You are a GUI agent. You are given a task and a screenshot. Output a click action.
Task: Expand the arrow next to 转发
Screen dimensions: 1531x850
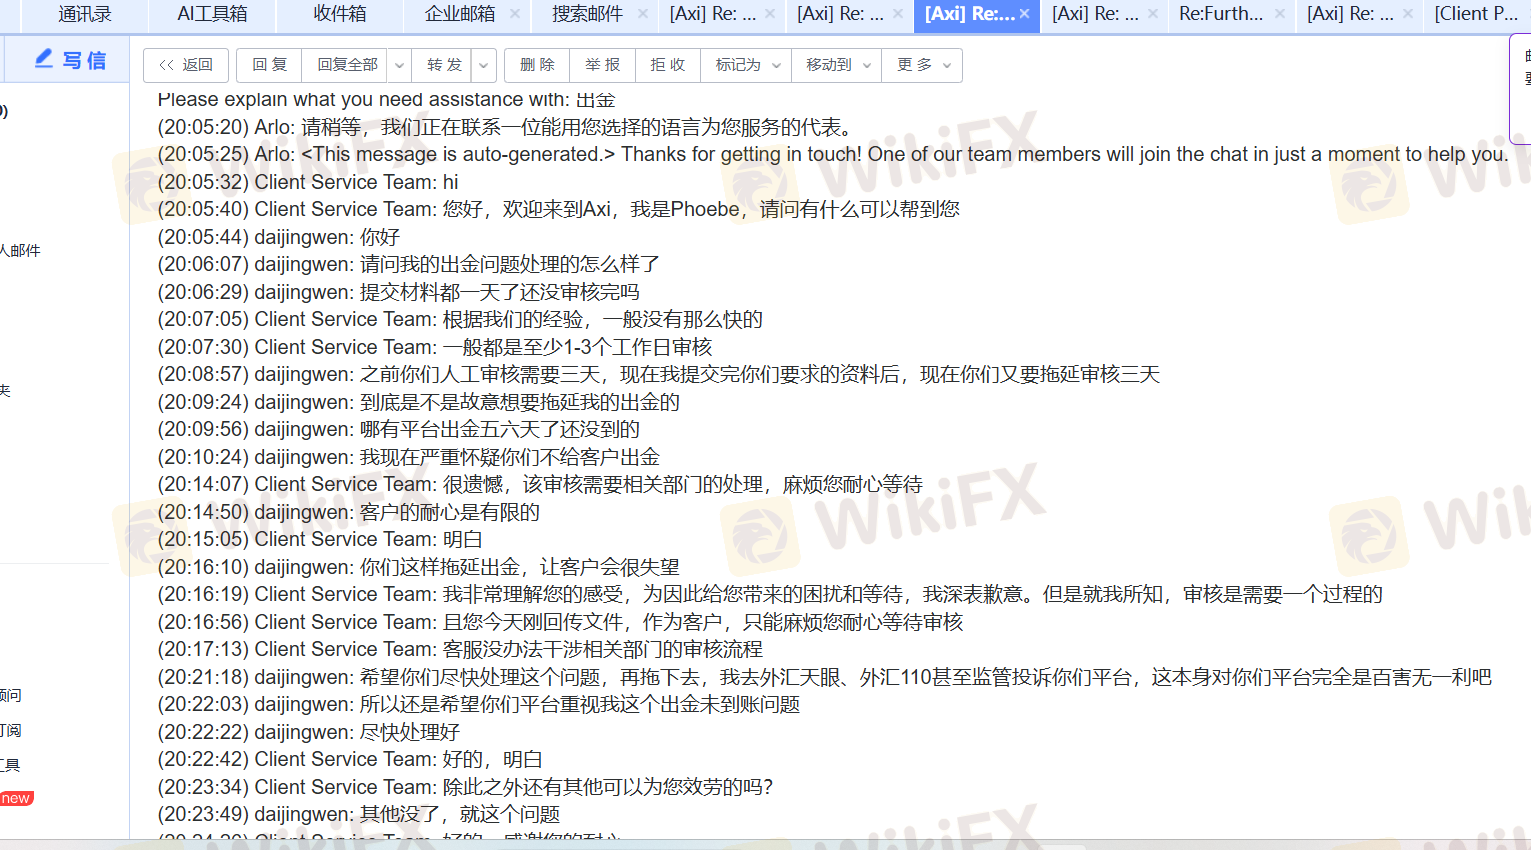click(x=484, y=65)
